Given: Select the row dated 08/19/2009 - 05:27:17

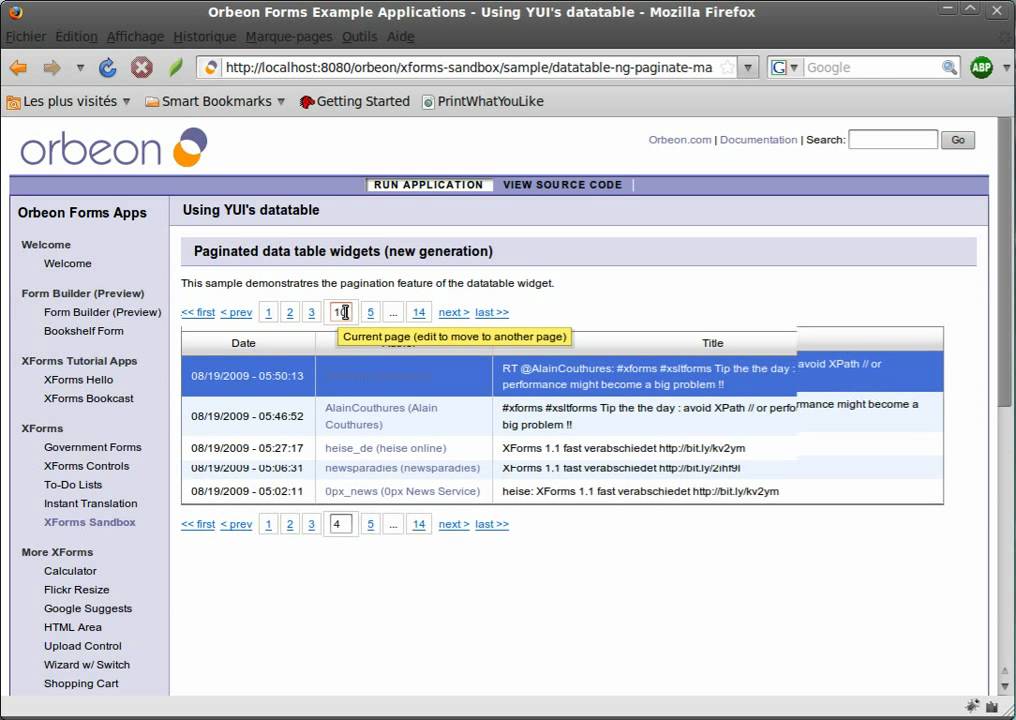Looking at the screenshot, I should pos(562,448).
